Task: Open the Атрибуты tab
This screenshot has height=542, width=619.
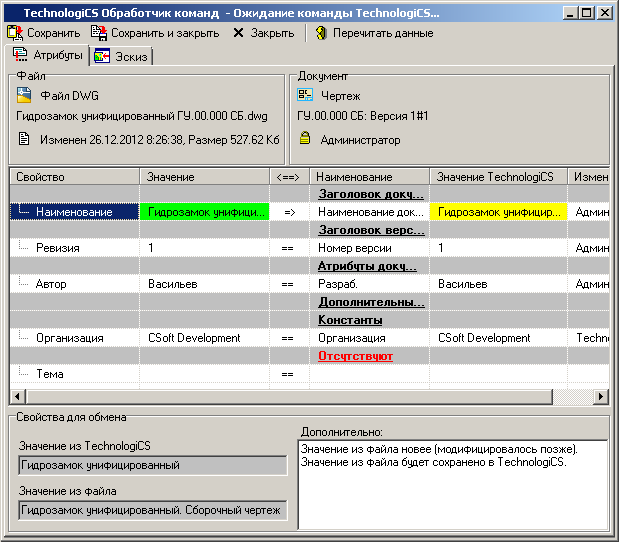Action: tap(48, 56)
